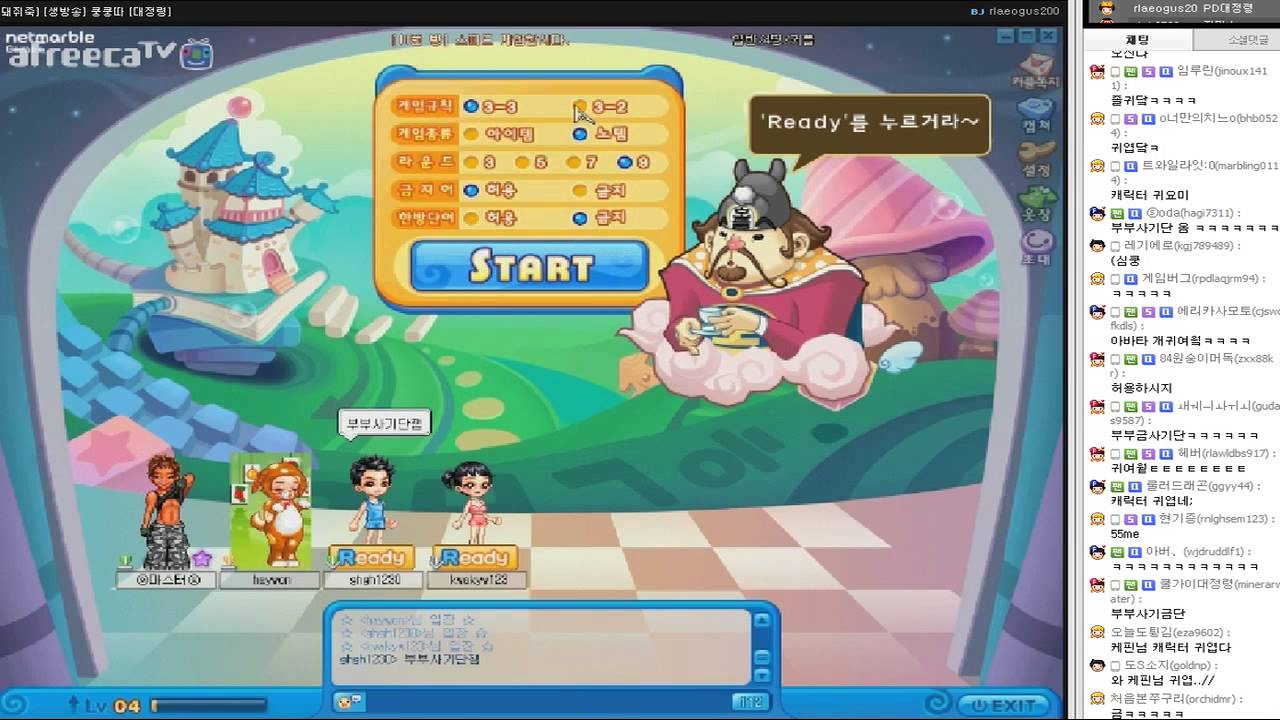Click avatar icon next to 오늘도튕김
Image resolution: width=1280 pixels, height=720 pixels.
1097,632
